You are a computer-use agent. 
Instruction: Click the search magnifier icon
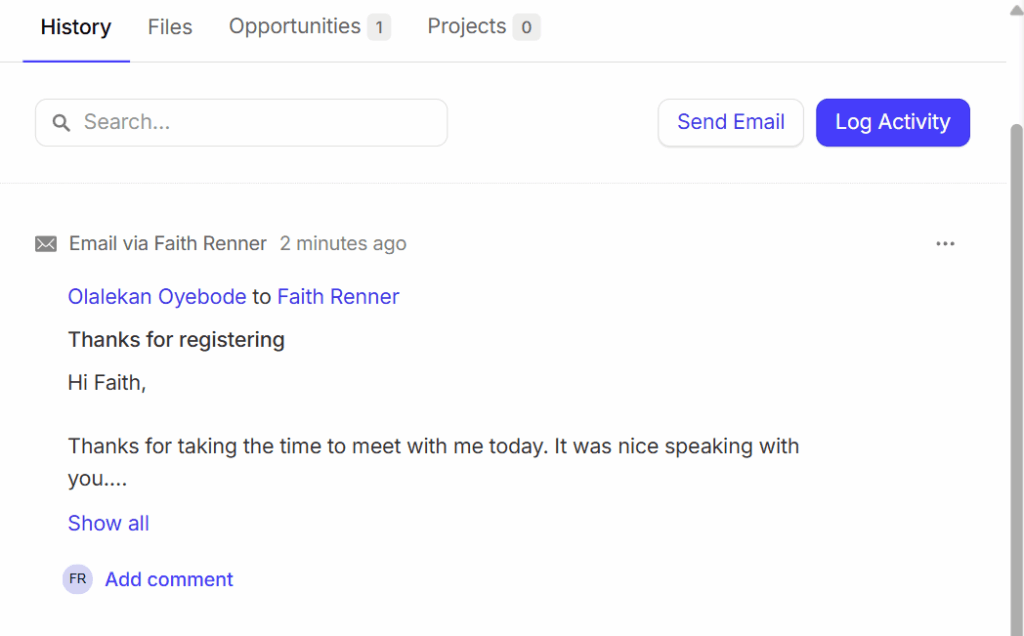pyautogui.click(x=61, y=123)
